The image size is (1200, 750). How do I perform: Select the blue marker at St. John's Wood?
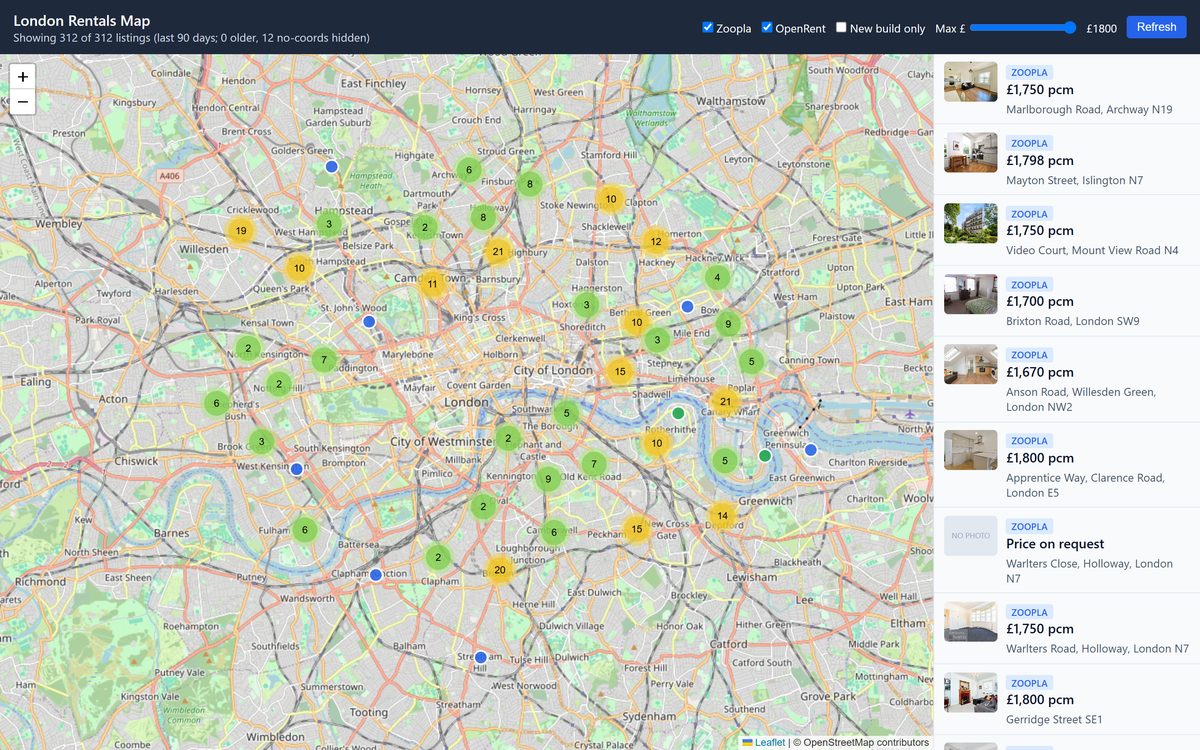[369, 322]
